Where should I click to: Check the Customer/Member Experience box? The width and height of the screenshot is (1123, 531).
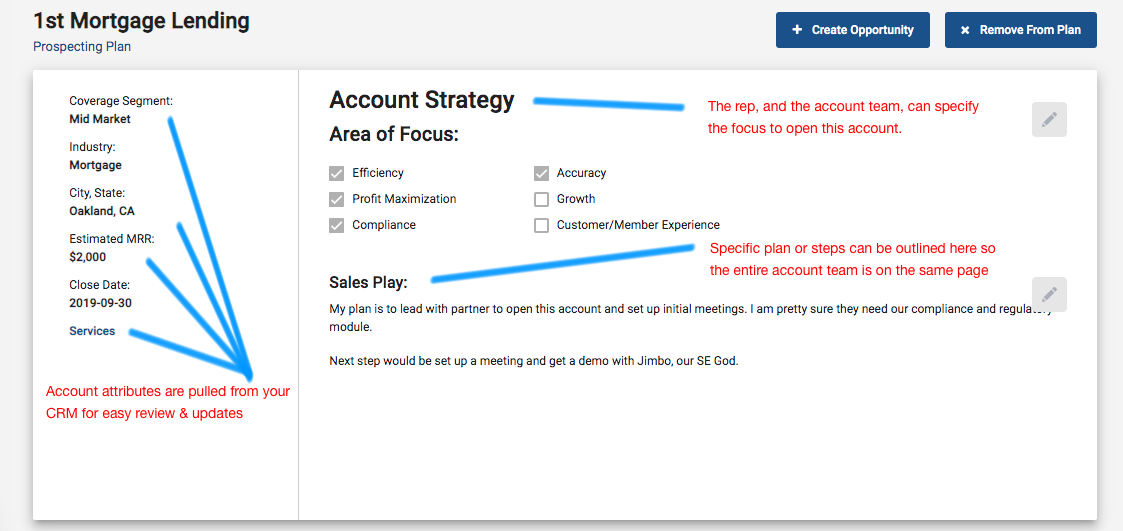click(541, 225)
